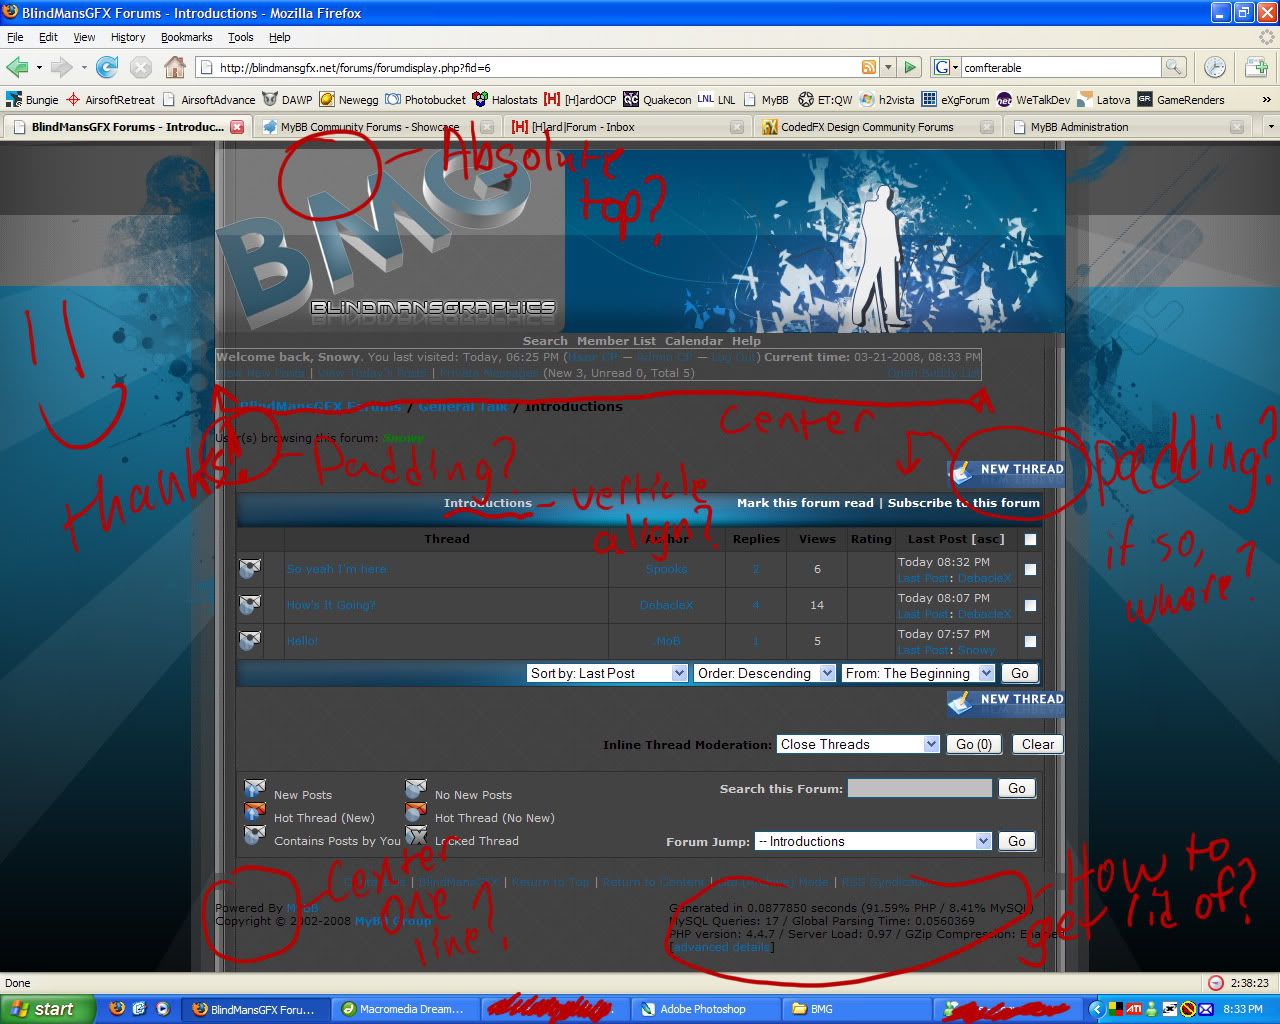Screen dimensions: 1280x1024
Task: Click "Mark this forum read" link
Action: click(805, 503)
